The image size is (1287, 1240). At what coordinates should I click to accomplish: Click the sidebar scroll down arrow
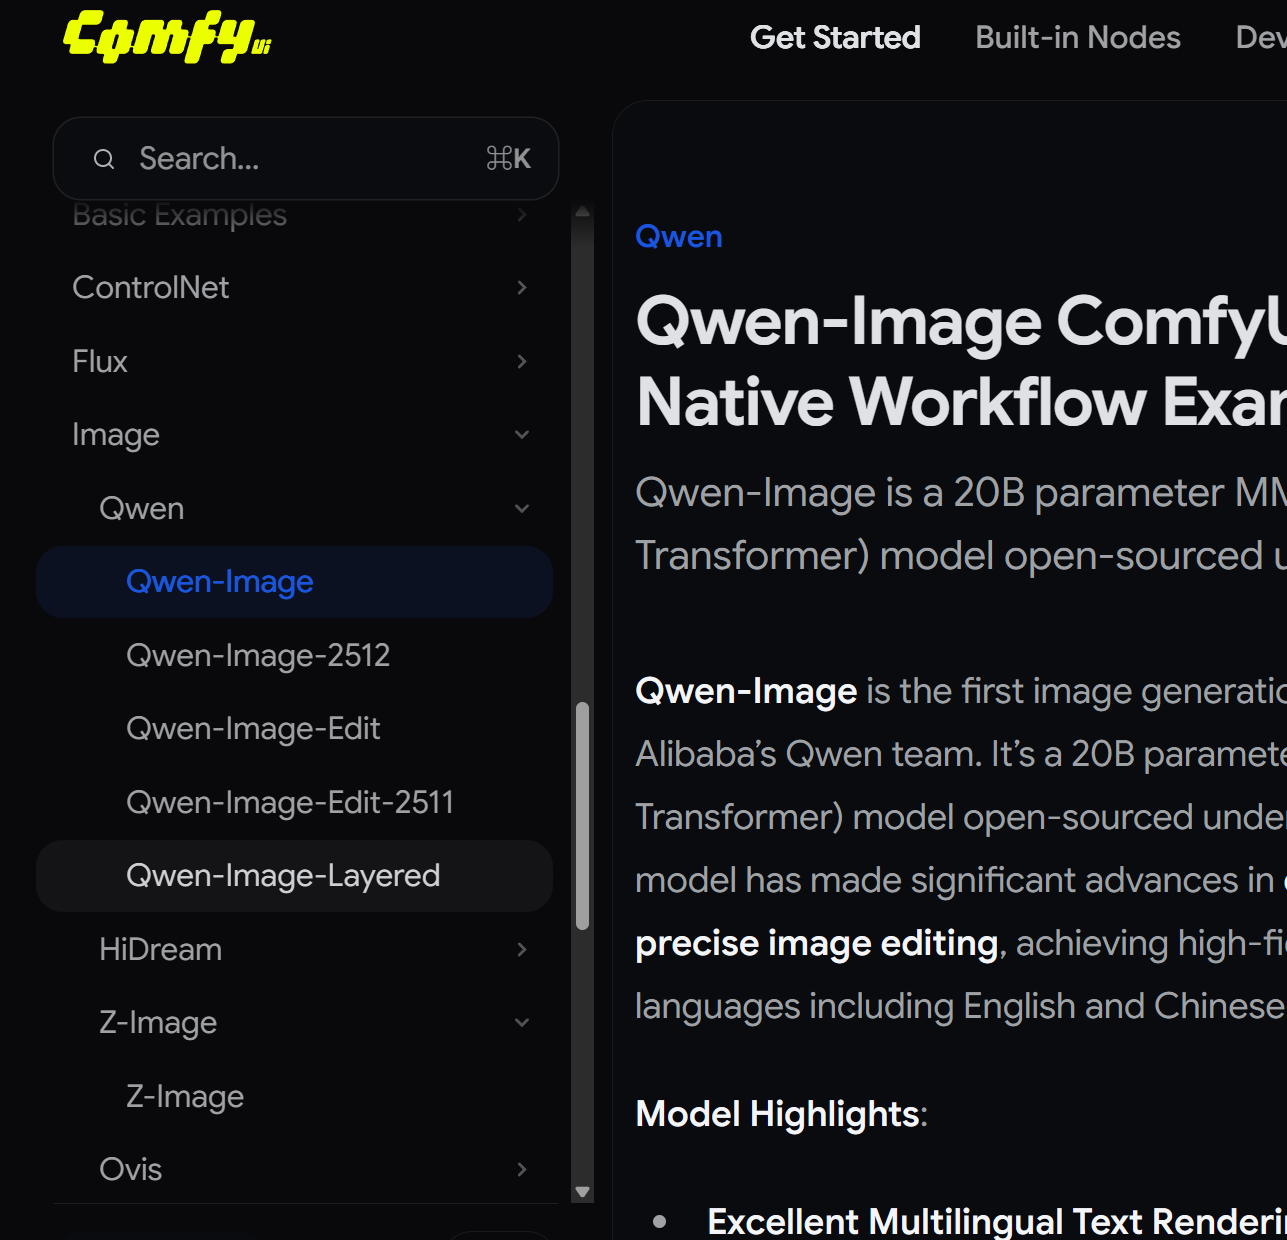click(x=582, y=1192)
